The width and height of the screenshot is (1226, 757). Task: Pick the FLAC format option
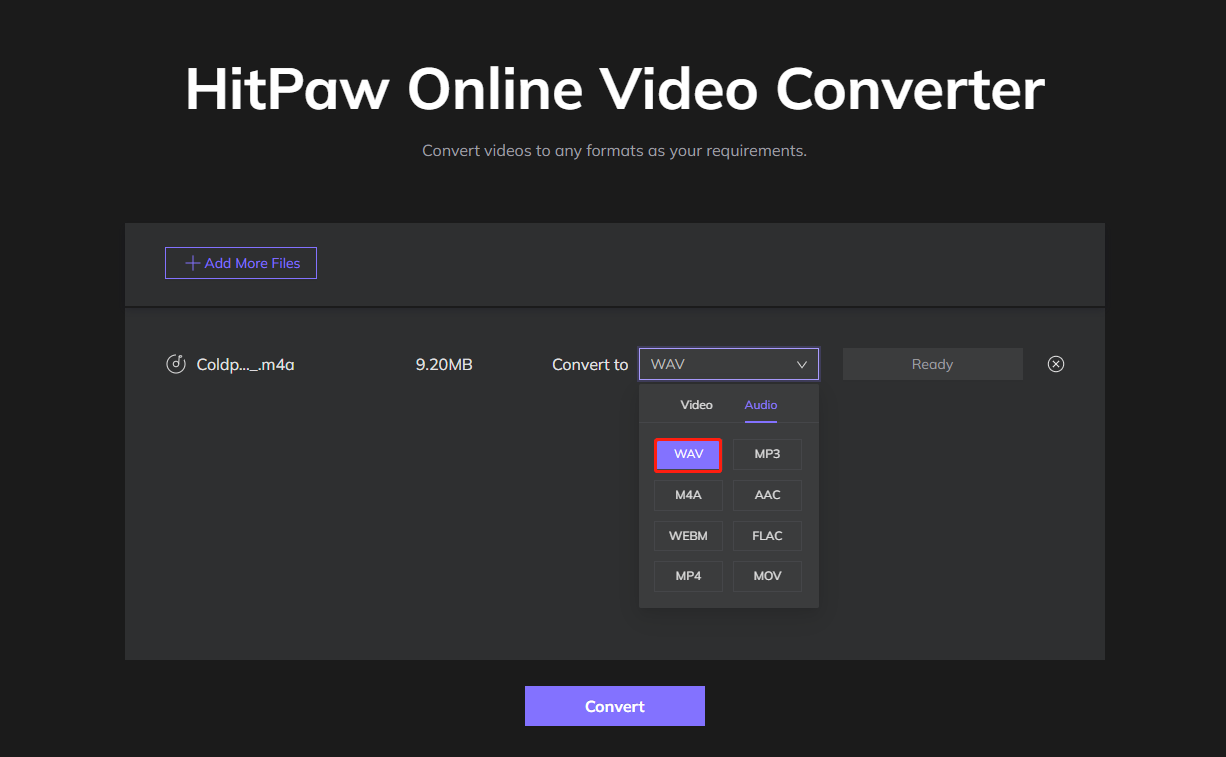click(x=768, y=536)
